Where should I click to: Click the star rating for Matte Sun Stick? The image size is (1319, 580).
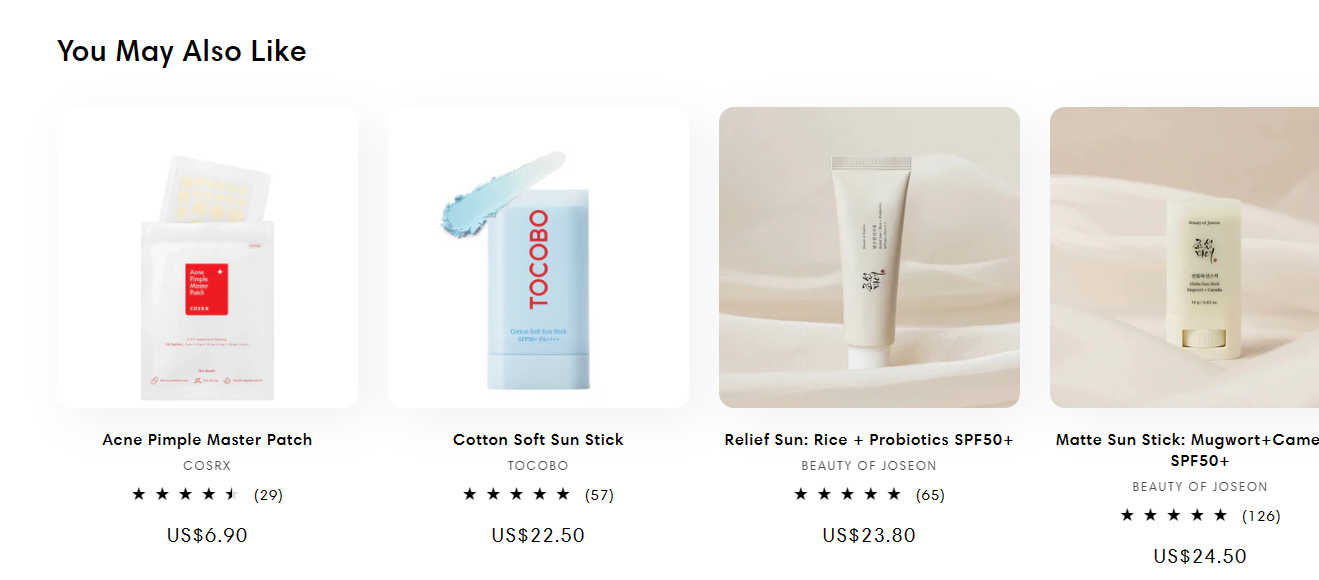click(x=1173, y=515)
